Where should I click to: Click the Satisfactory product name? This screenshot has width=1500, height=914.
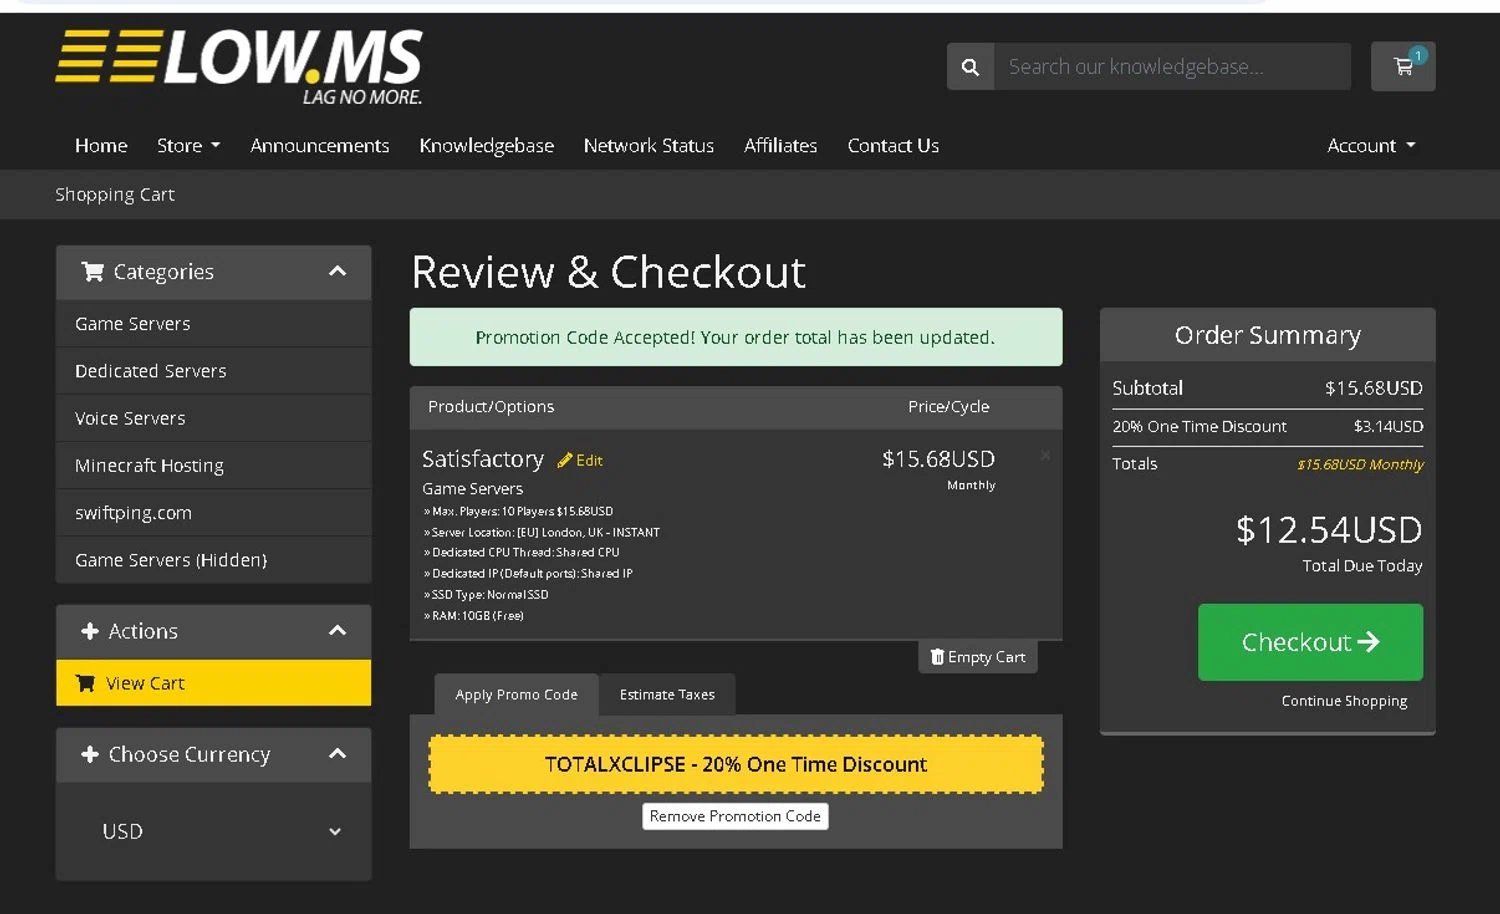tap(483, 459)
